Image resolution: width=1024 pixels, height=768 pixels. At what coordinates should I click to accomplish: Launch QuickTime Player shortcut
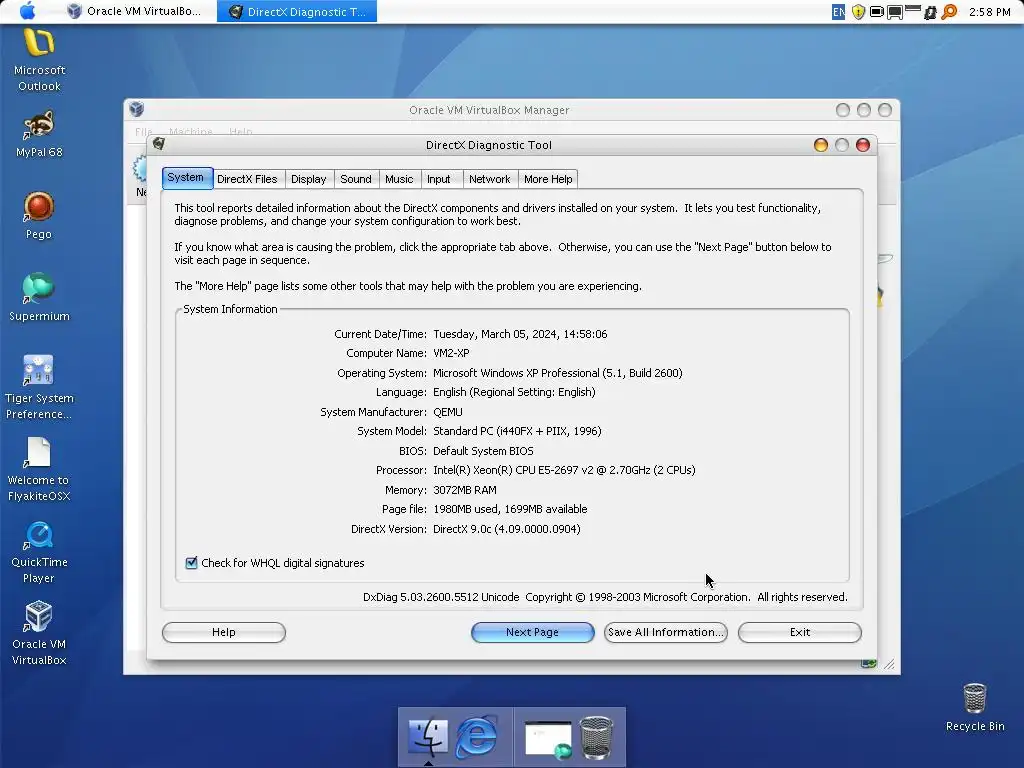click(x=39, y=552)
